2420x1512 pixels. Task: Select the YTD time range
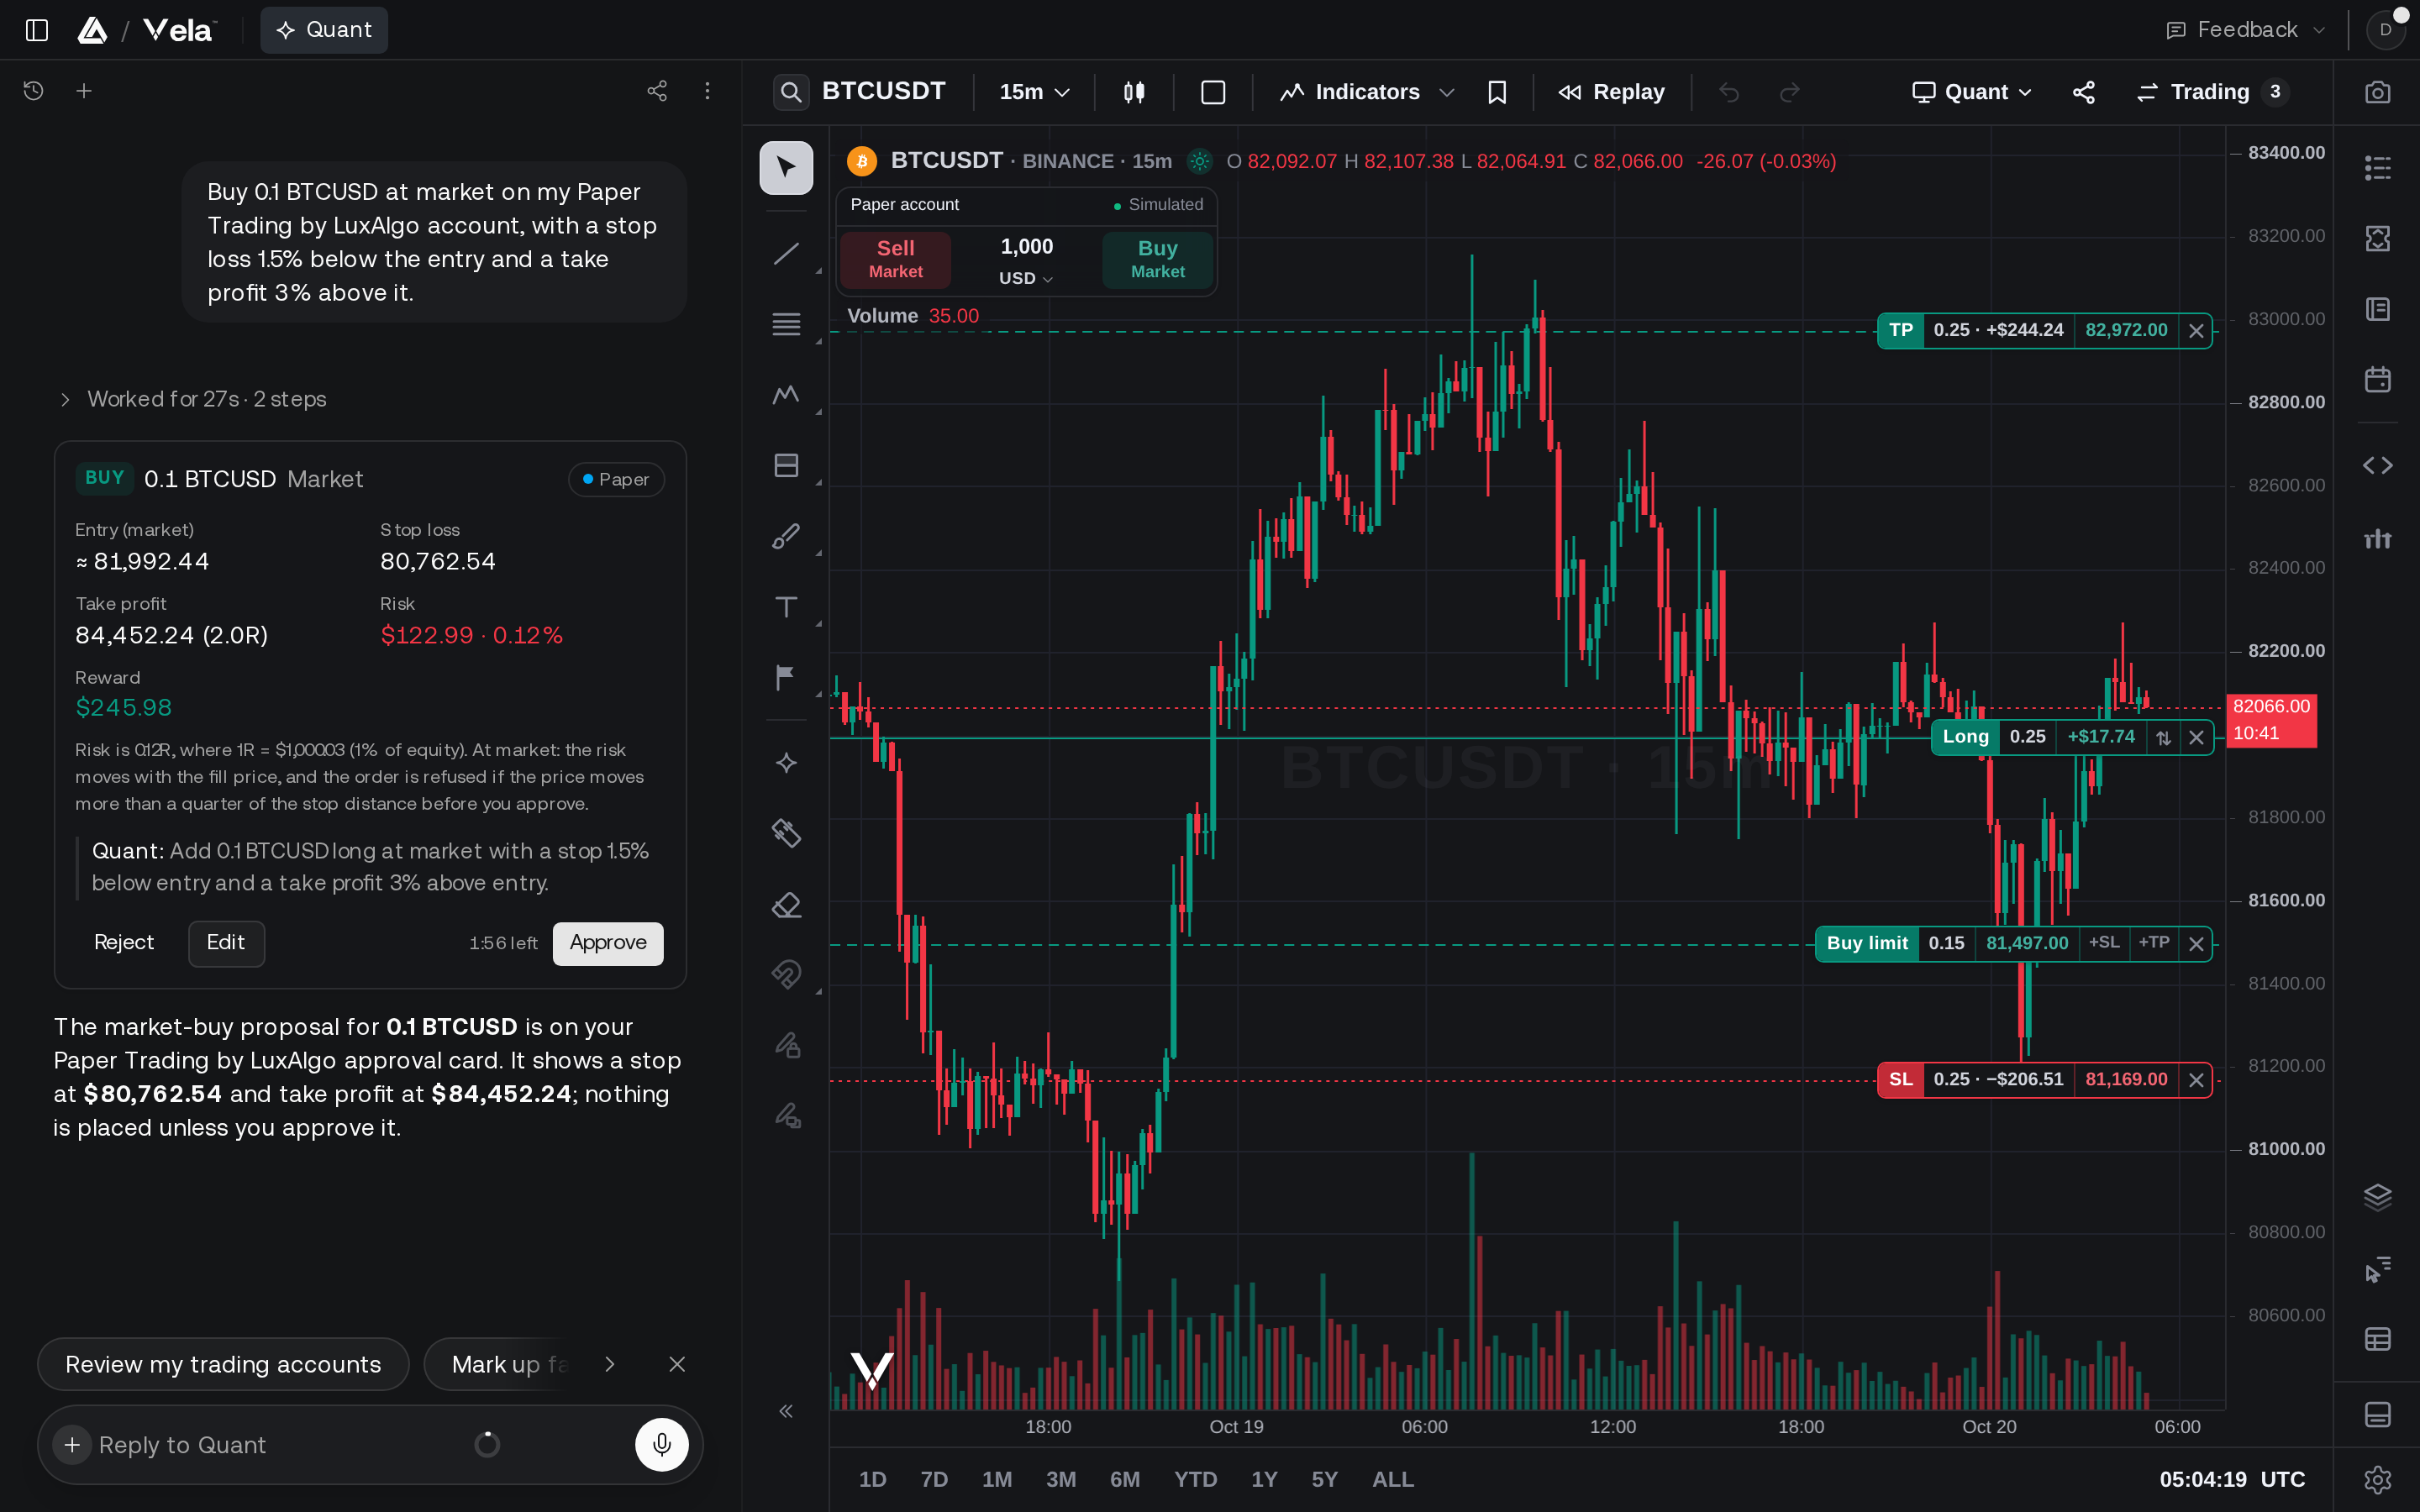(1195, 1479)
